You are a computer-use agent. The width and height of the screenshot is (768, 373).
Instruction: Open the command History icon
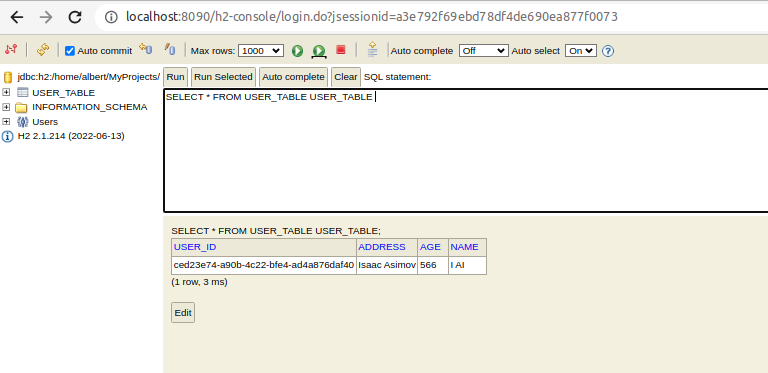coord(373,49)
